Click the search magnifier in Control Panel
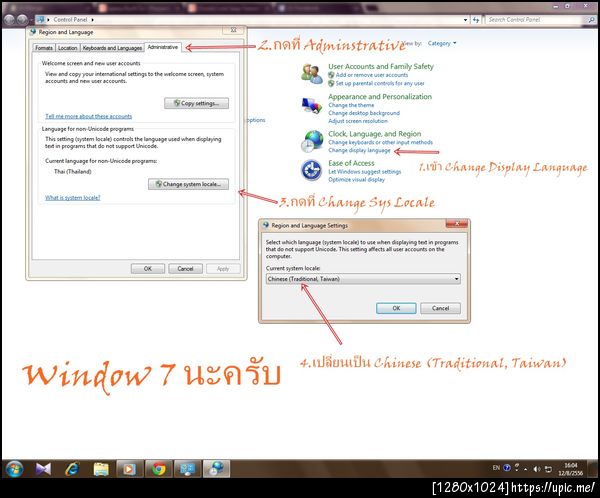This screenshot has height=498, width=600. click(x=591, y=20)
